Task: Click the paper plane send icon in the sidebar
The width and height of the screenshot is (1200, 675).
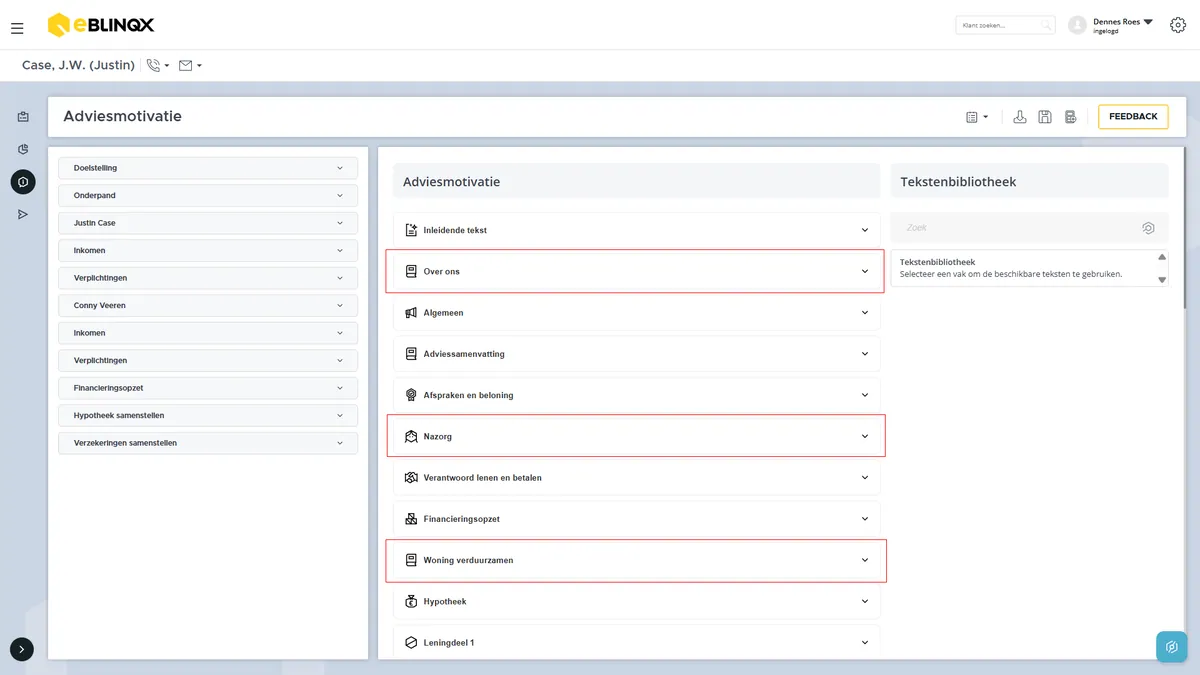Action: pos(23,214)
